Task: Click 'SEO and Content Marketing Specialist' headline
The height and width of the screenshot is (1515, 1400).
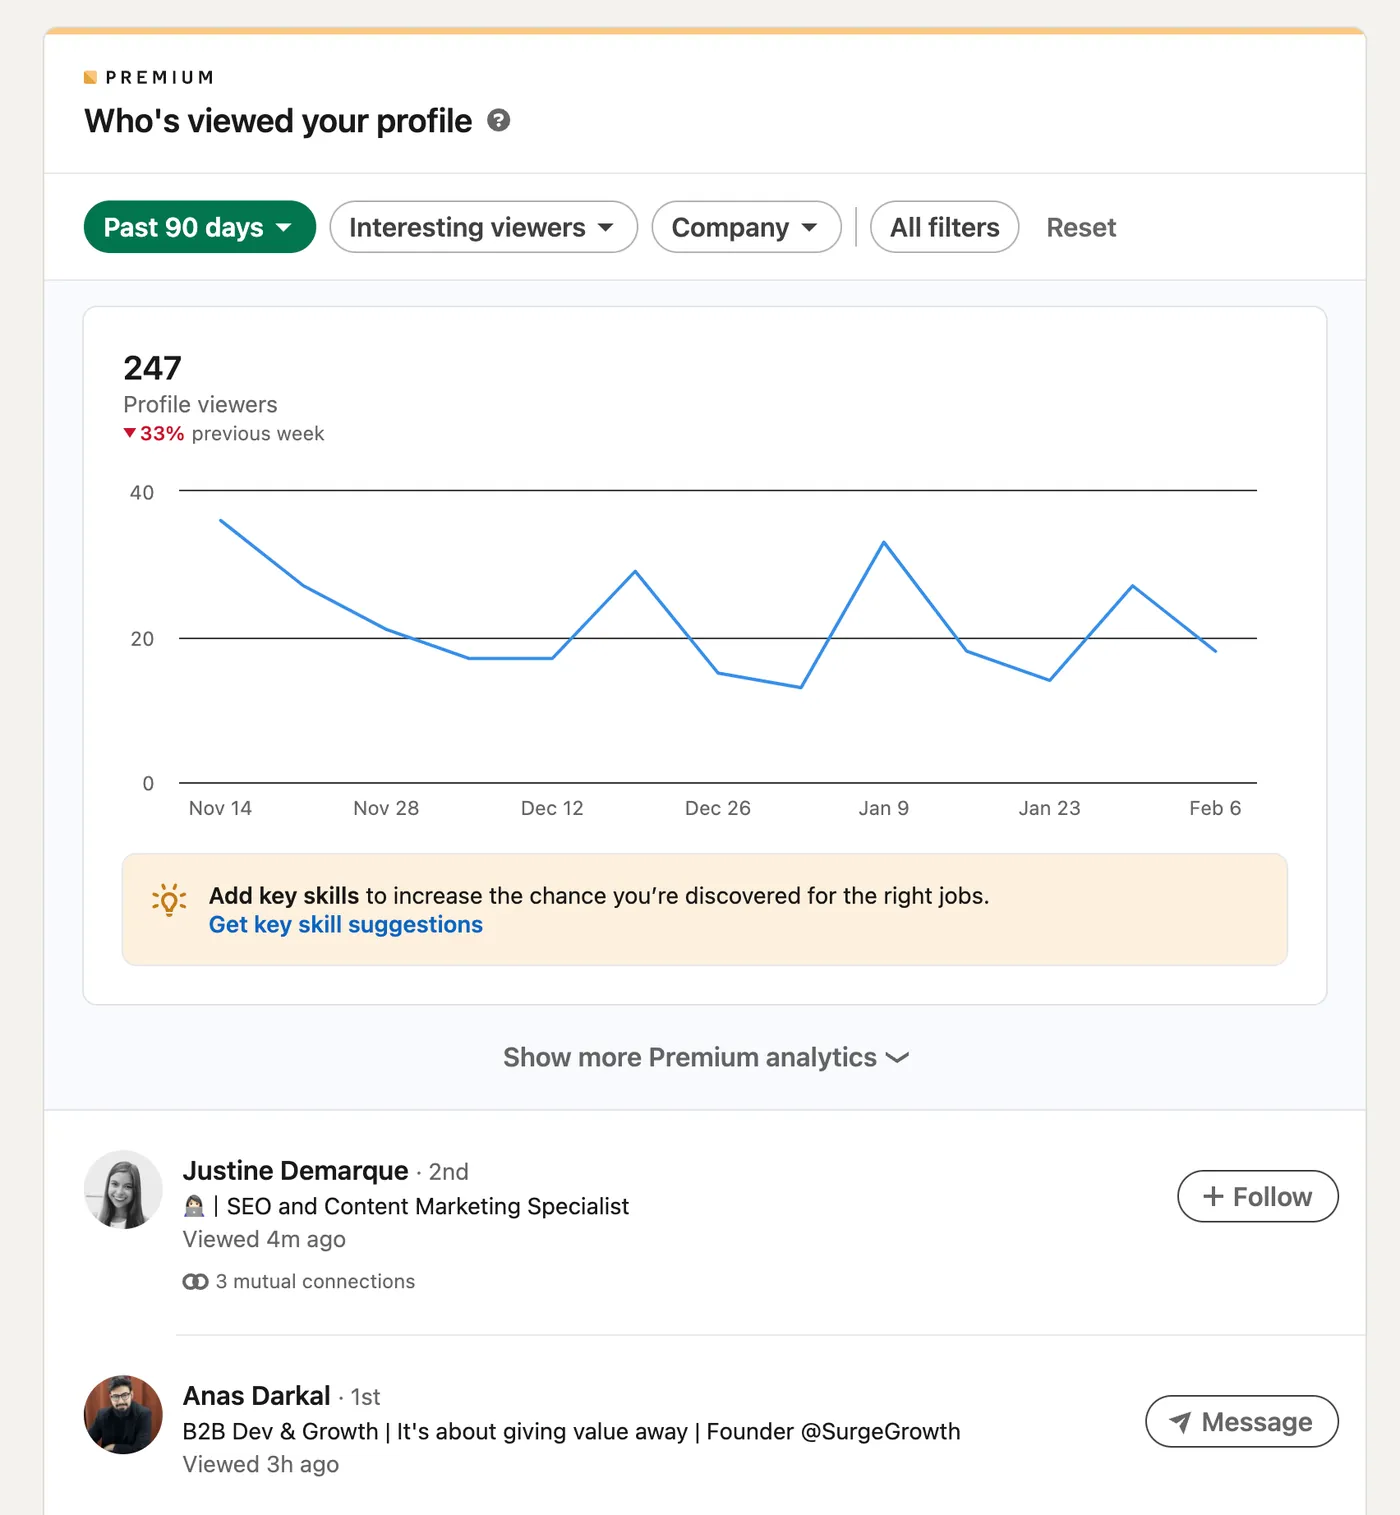Action: pos(428,1206)
